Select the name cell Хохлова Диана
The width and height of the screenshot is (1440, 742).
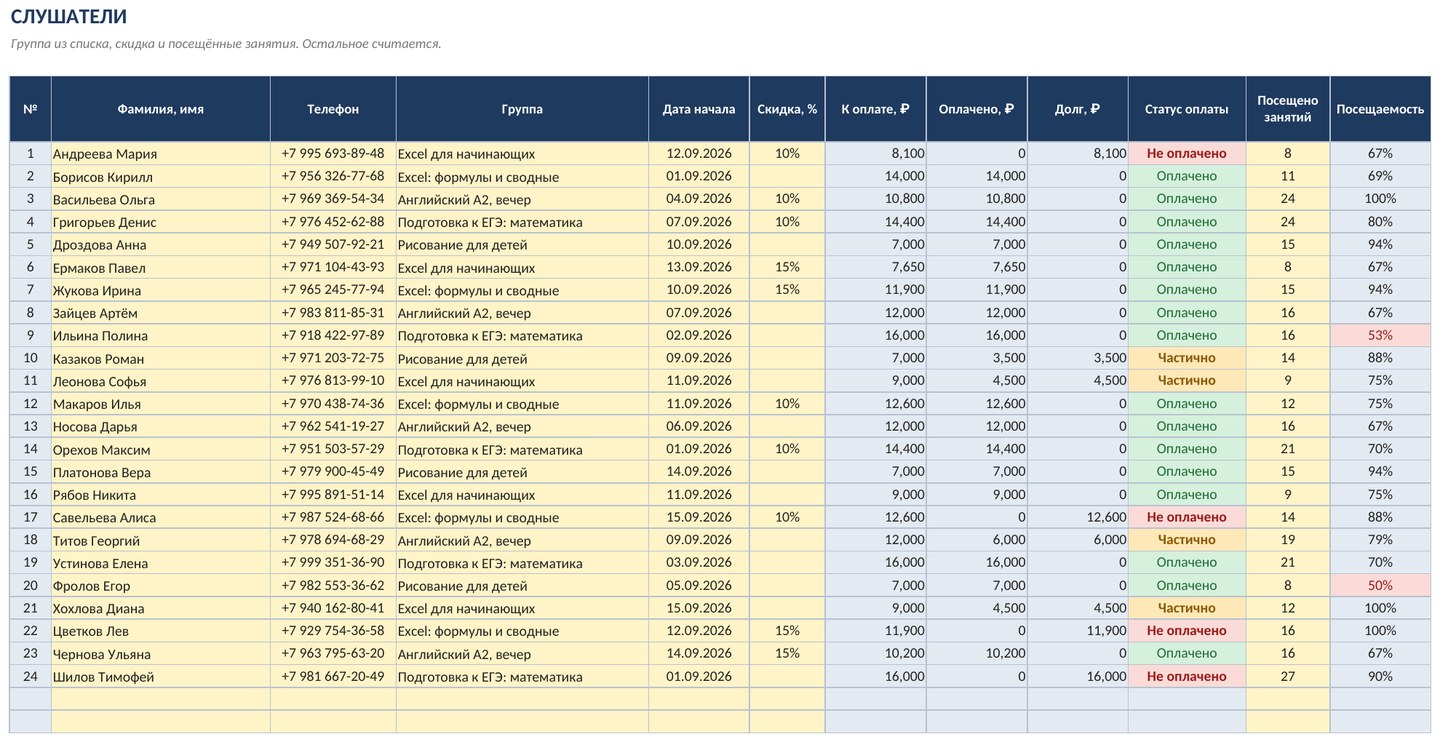(160, 608)
